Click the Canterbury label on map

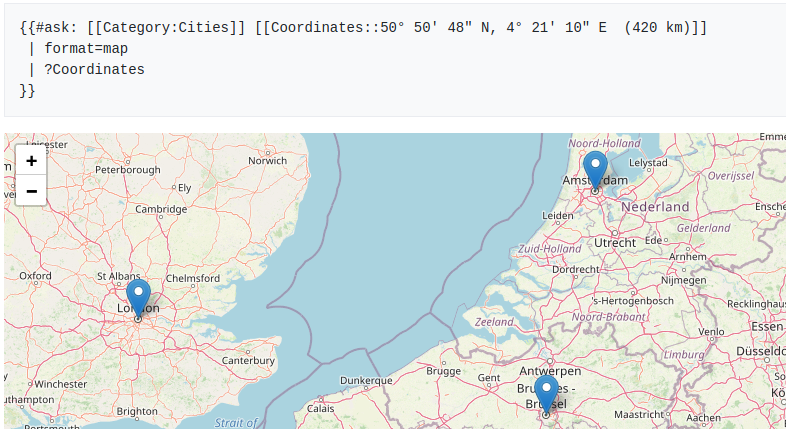pos(248,360)
